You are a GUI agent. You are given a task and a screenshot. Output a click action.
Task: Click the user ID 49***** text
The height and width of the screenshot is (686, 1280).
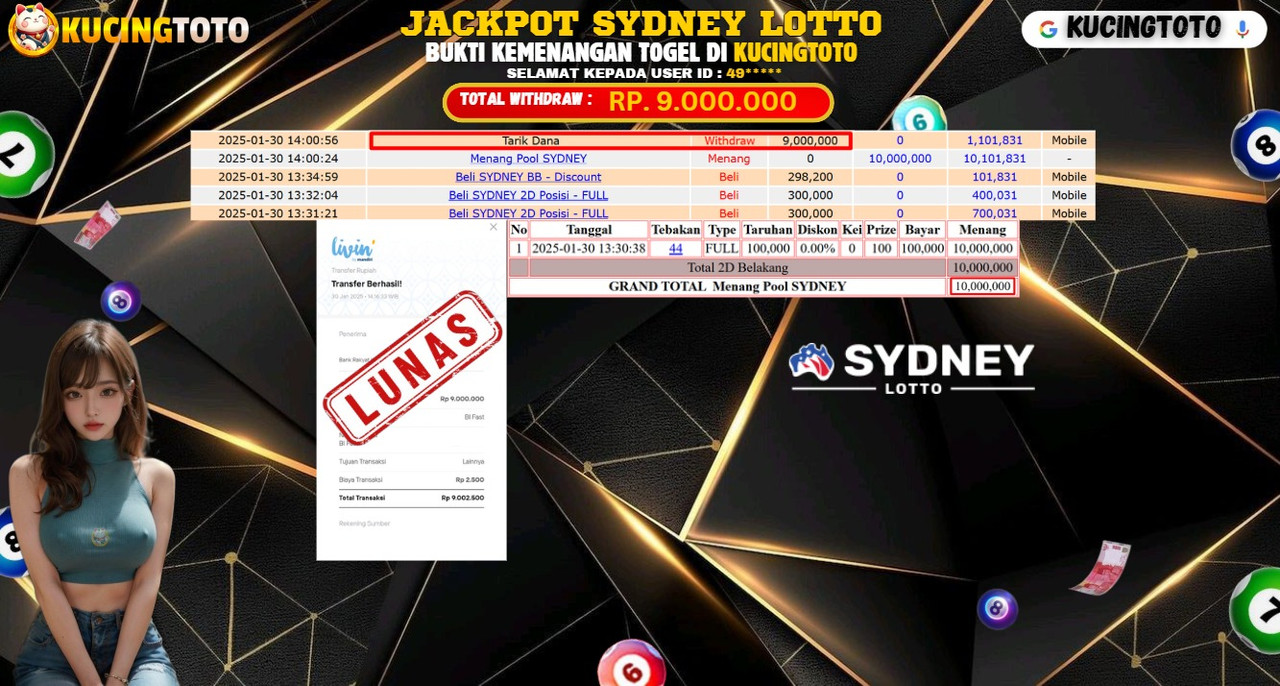[x=754, y=73]
